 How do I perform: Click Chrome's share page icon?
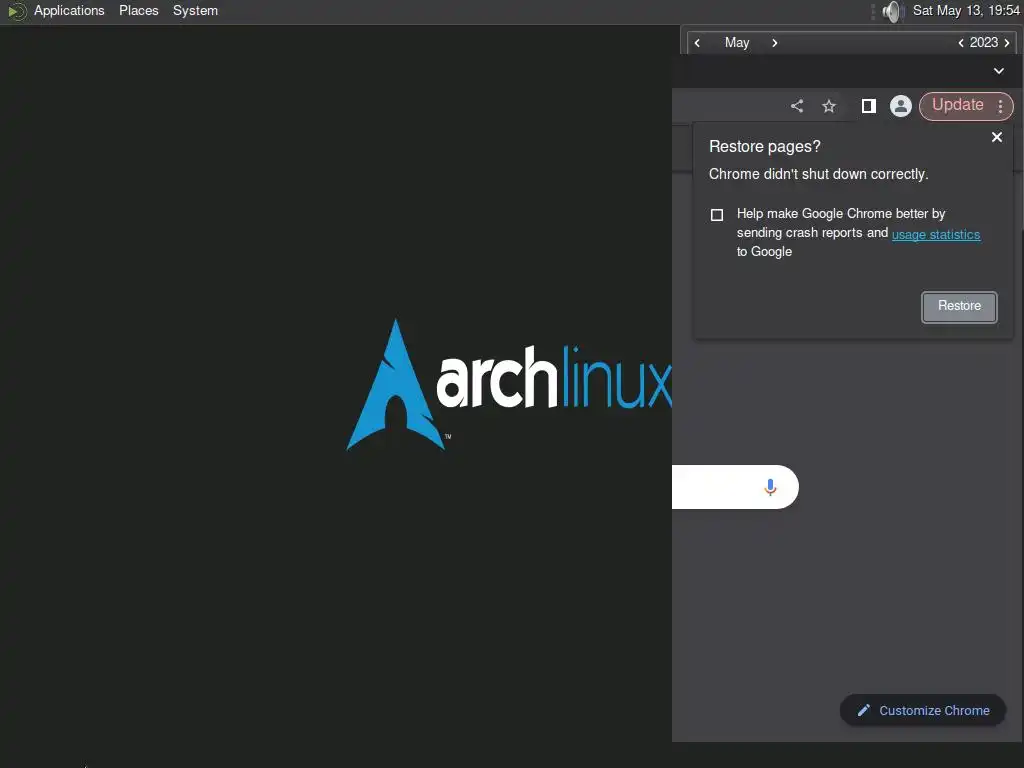(797, 106)
